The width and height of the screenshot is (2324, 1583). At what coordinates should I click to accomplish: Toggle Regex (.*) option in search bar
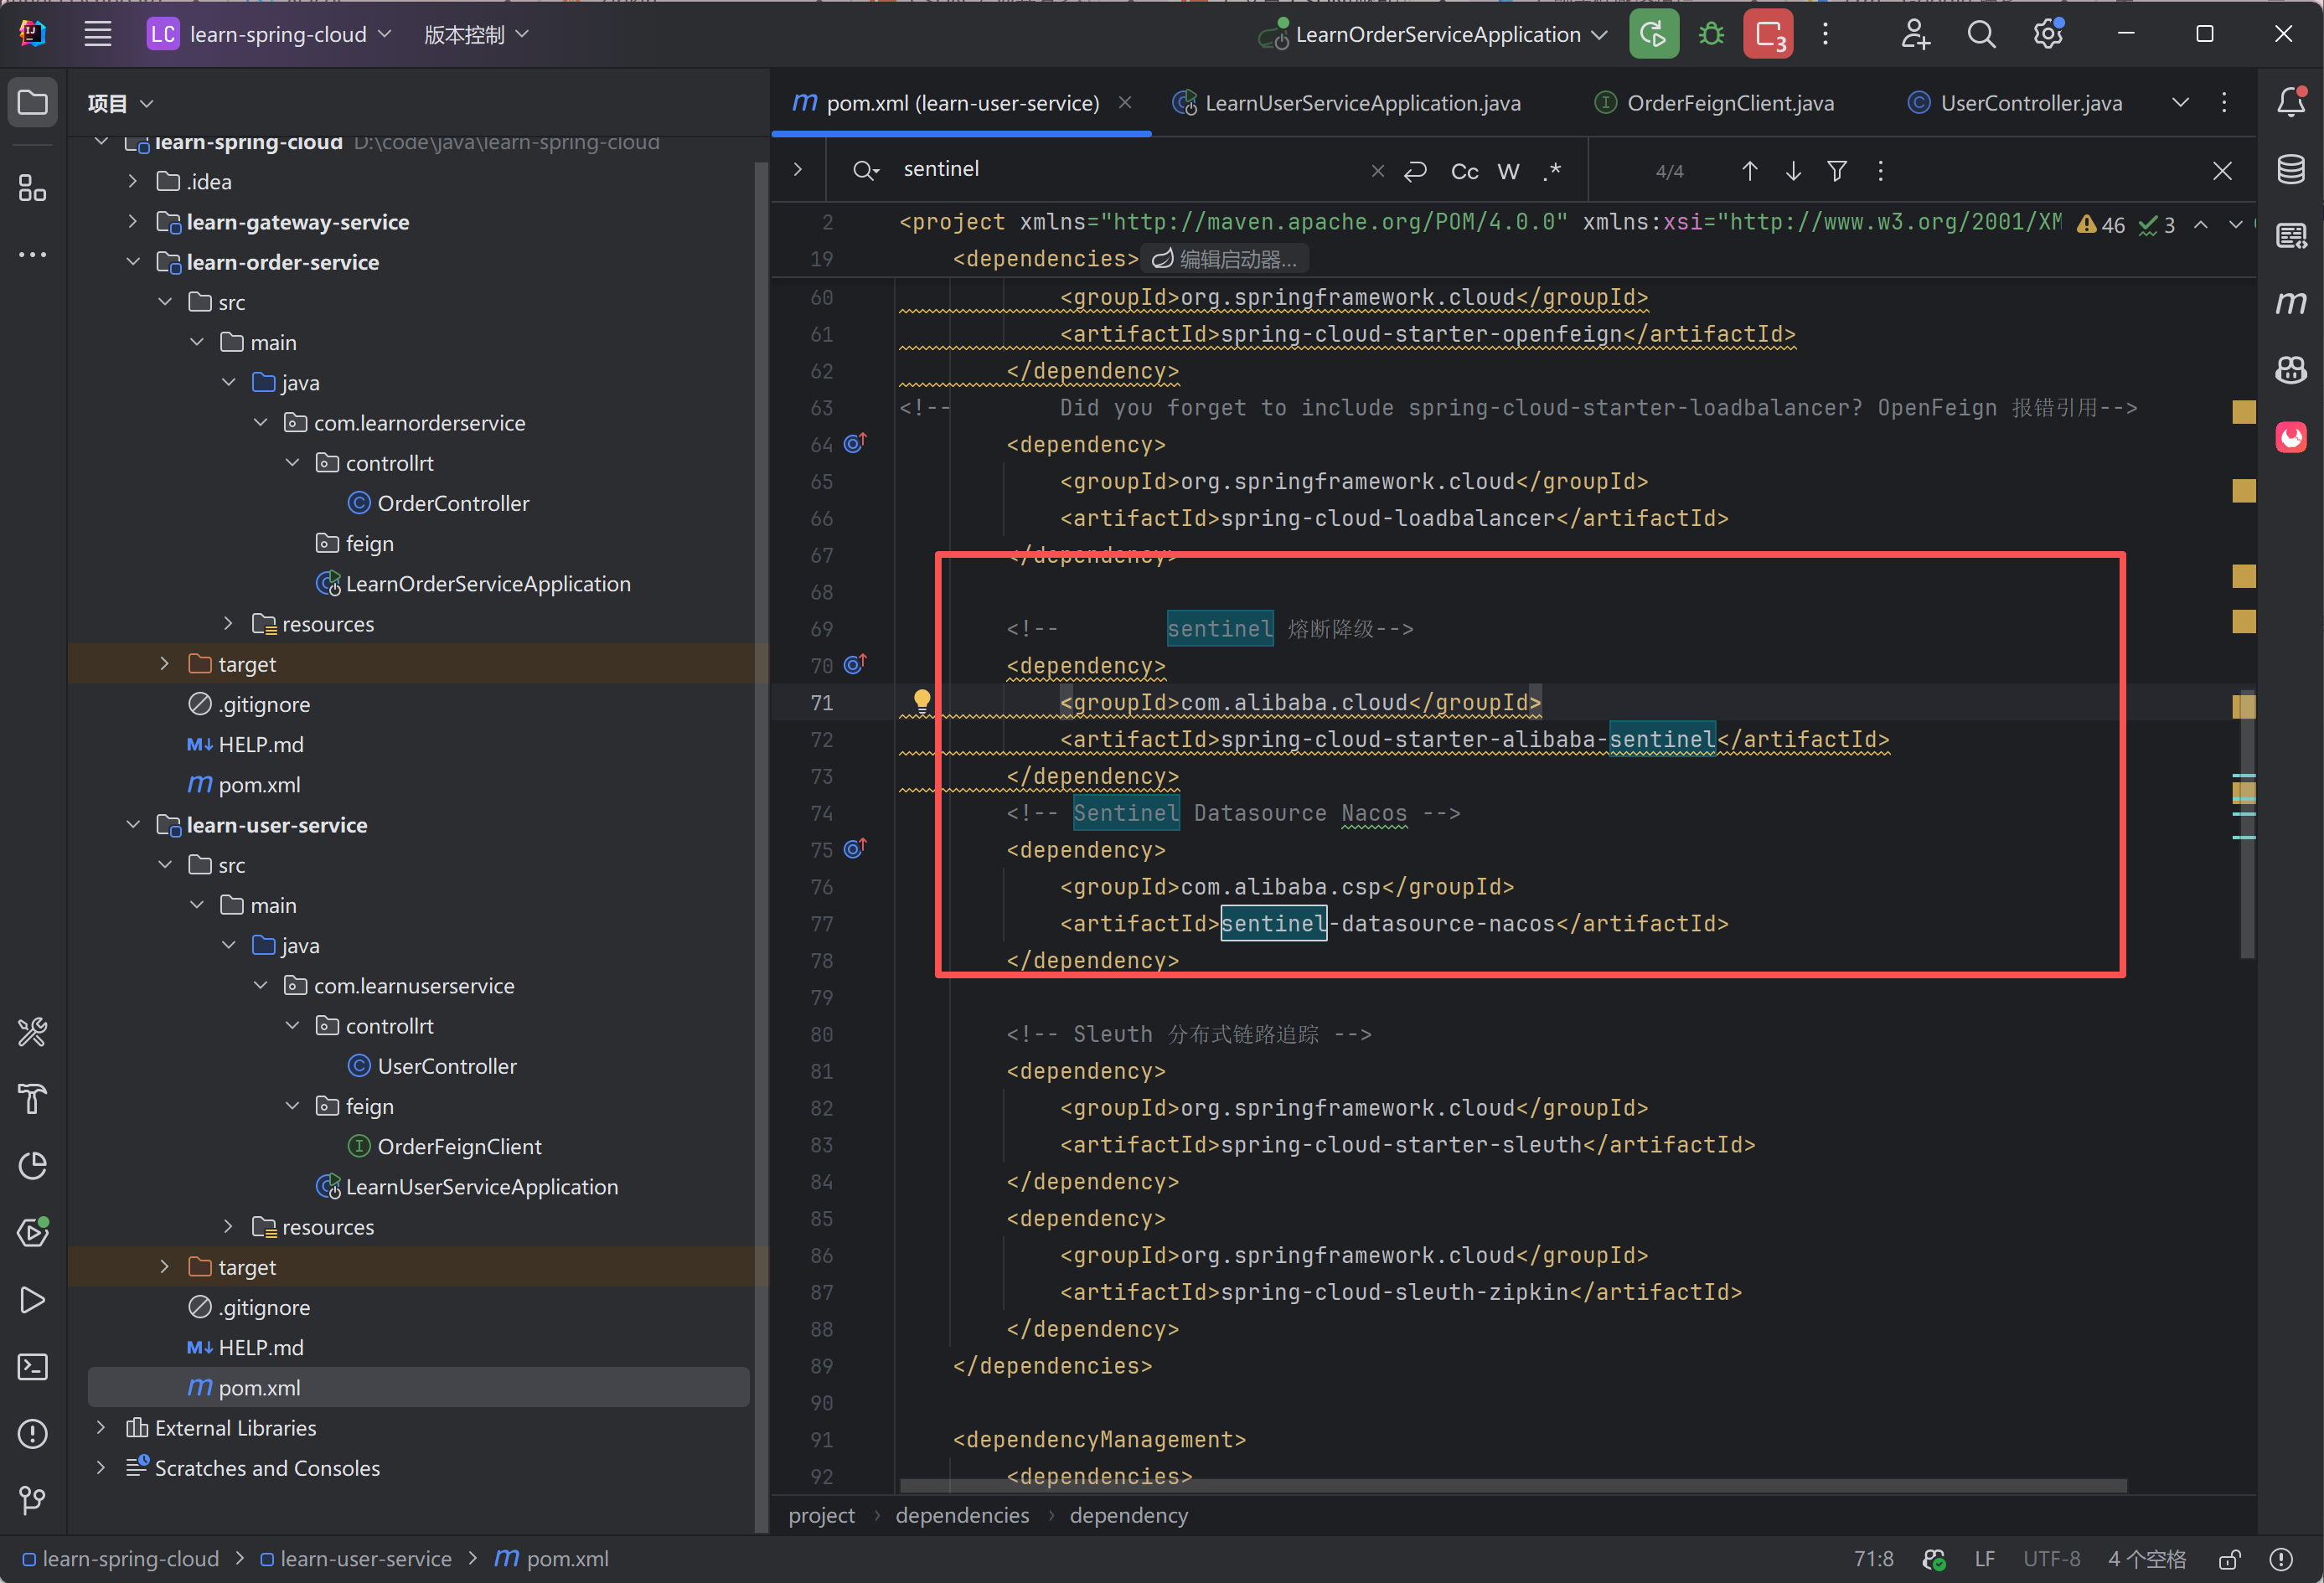tap(1552, 171)
